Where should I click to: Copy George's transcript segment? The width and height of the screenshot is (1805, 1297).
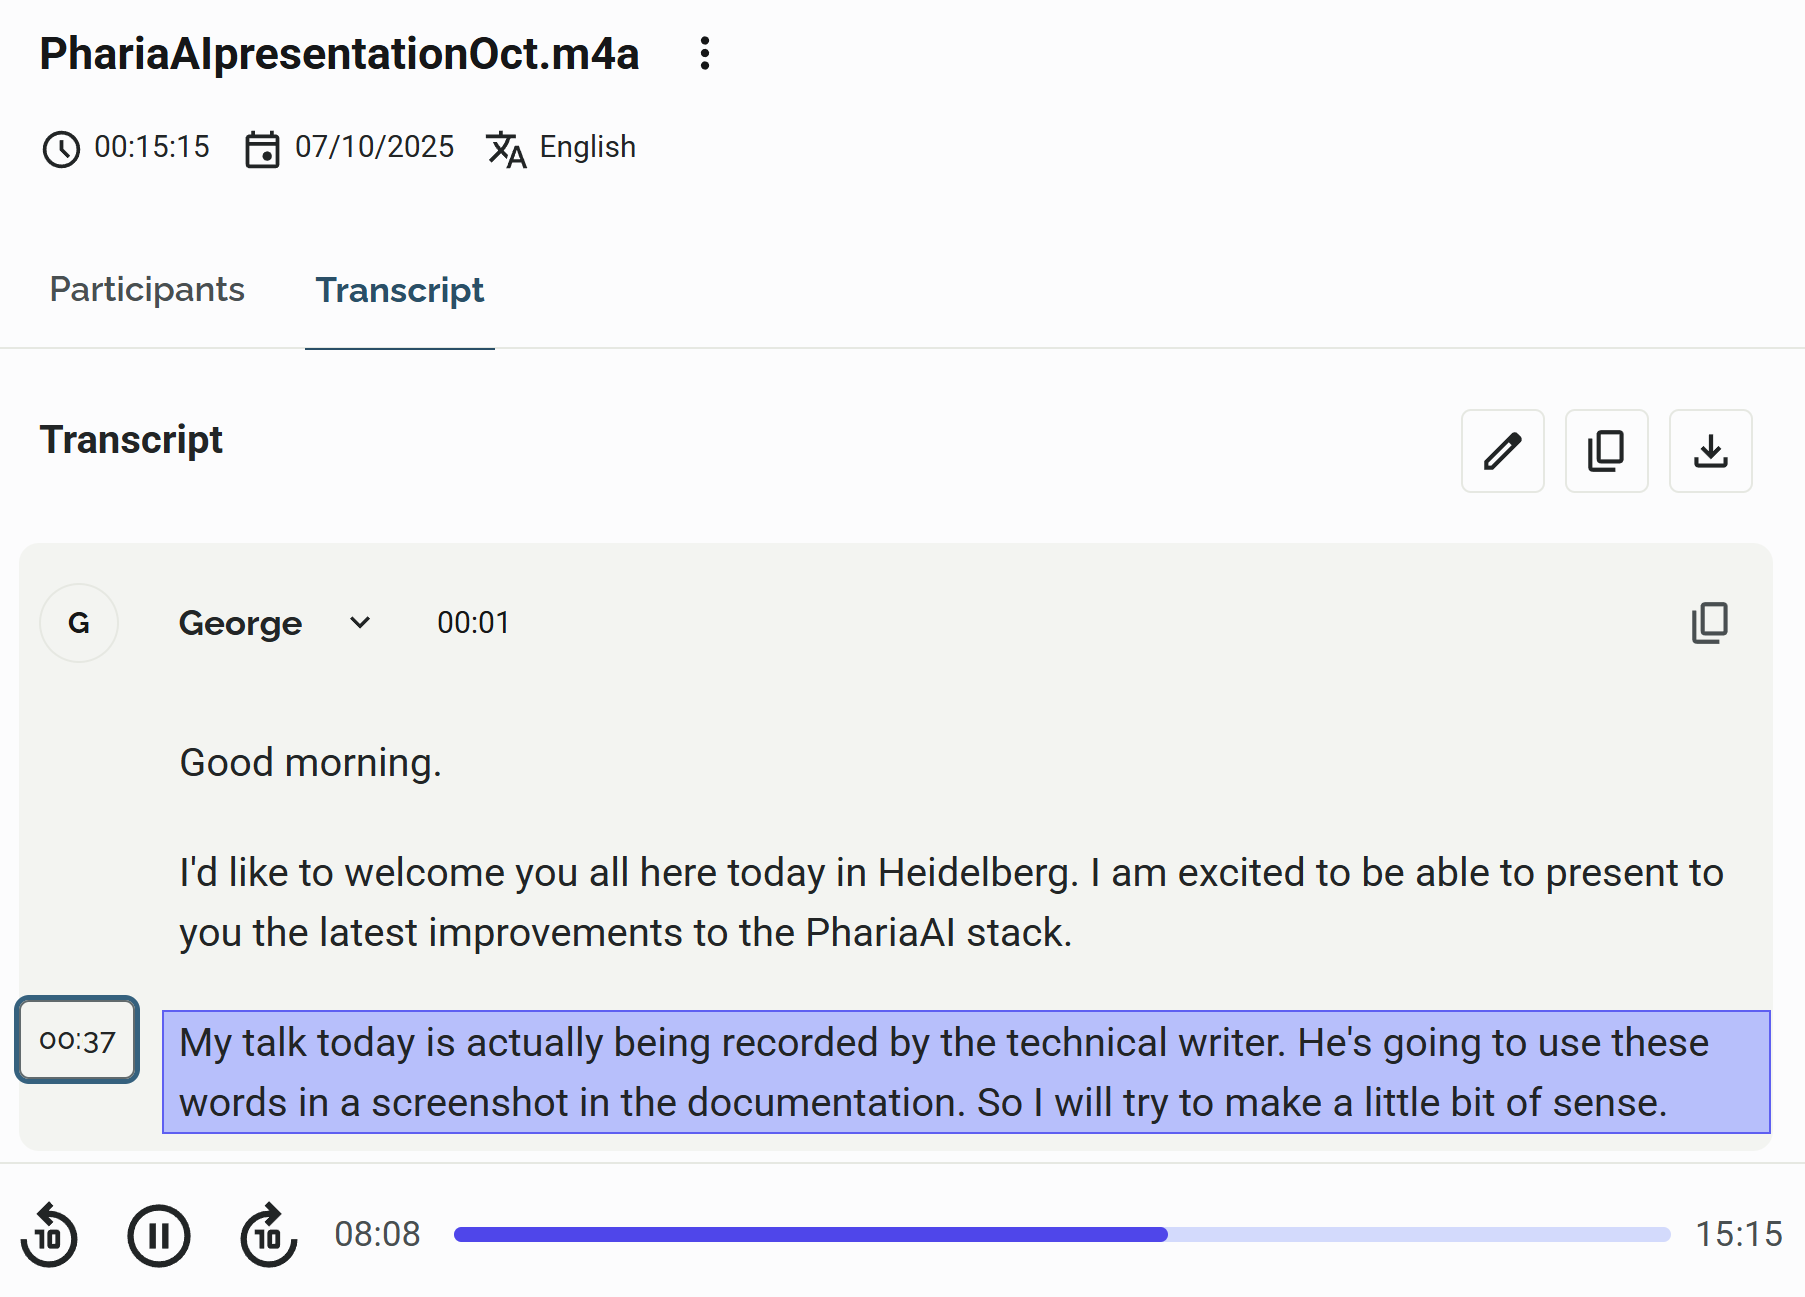click(x=1710, y=622)
